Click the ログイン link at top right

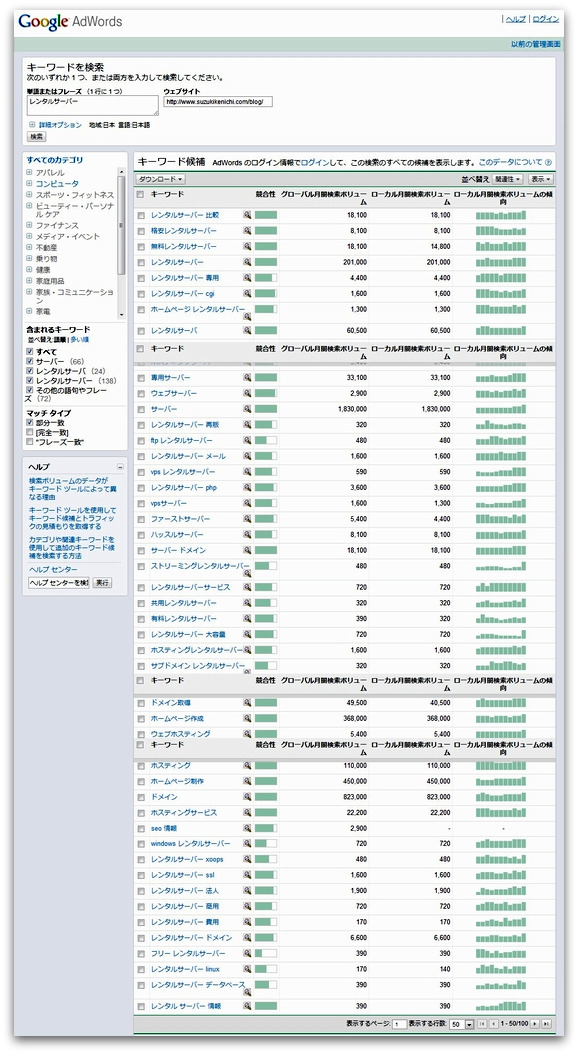(x=546, y=19)
